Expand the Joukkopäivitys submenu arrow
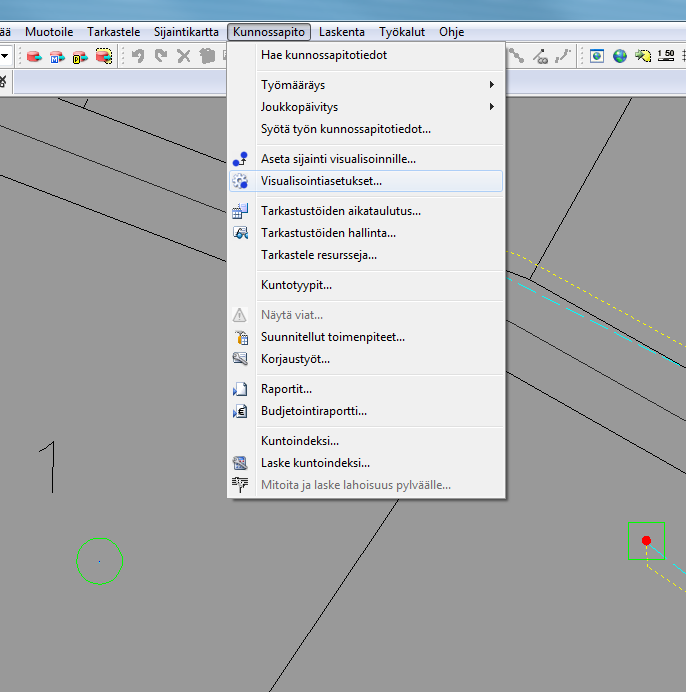686x692 pixels. click(492, 106)
